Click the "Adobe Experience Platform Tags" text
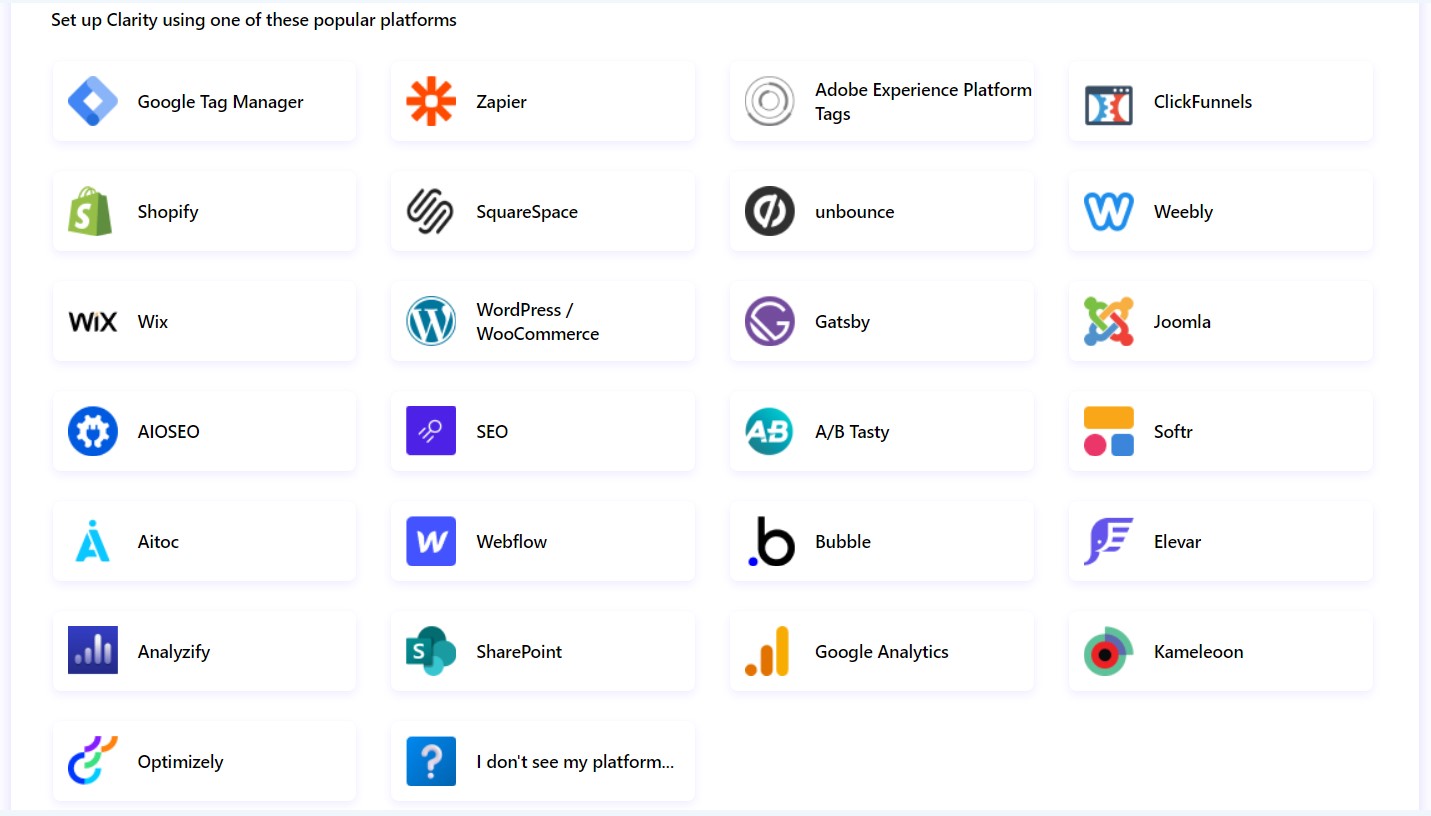1431x816 pixels. 923,102
